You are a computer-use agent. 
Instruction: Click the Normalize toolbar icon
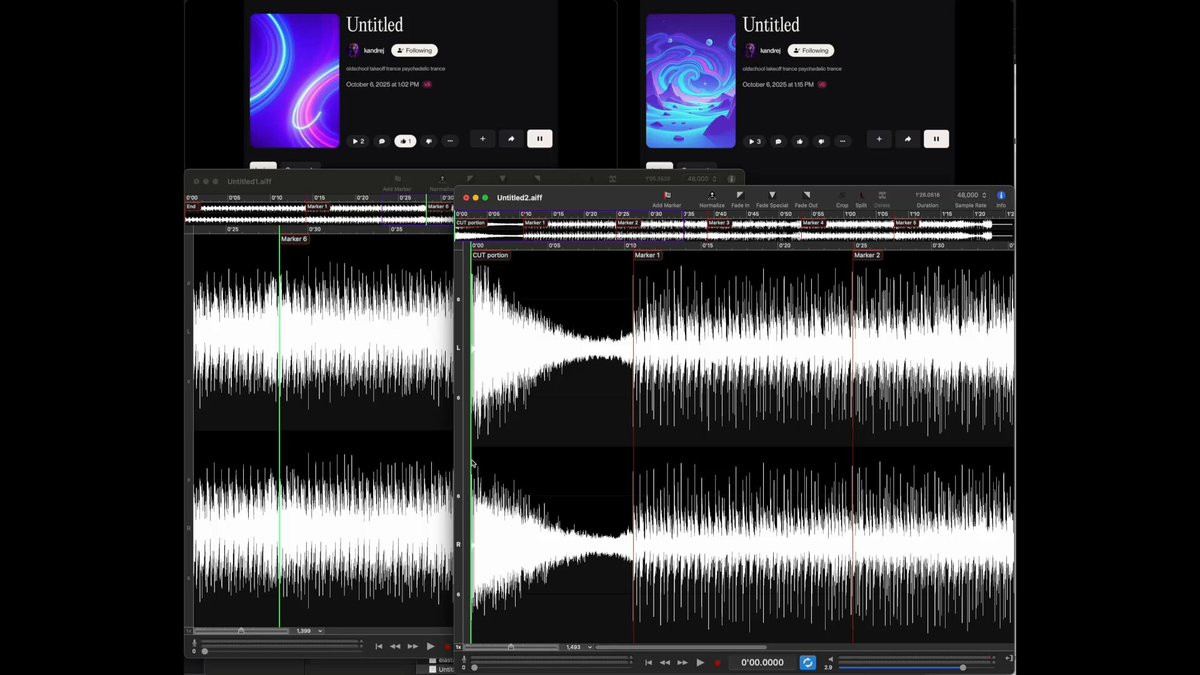(x=712, y=195)
